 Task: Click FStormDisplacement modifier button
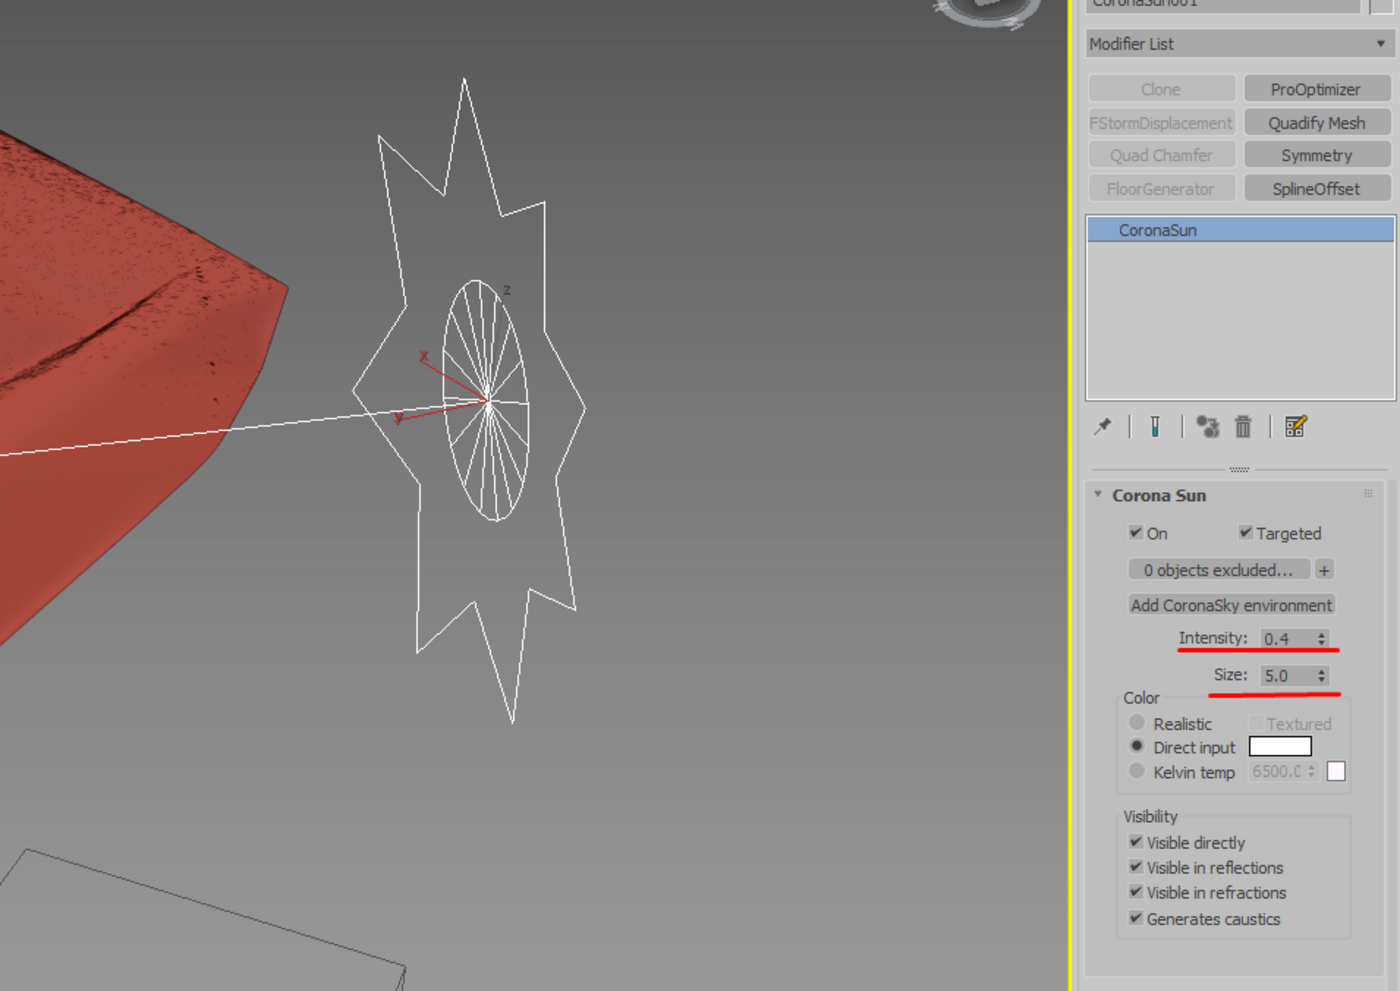(1161, 123)
